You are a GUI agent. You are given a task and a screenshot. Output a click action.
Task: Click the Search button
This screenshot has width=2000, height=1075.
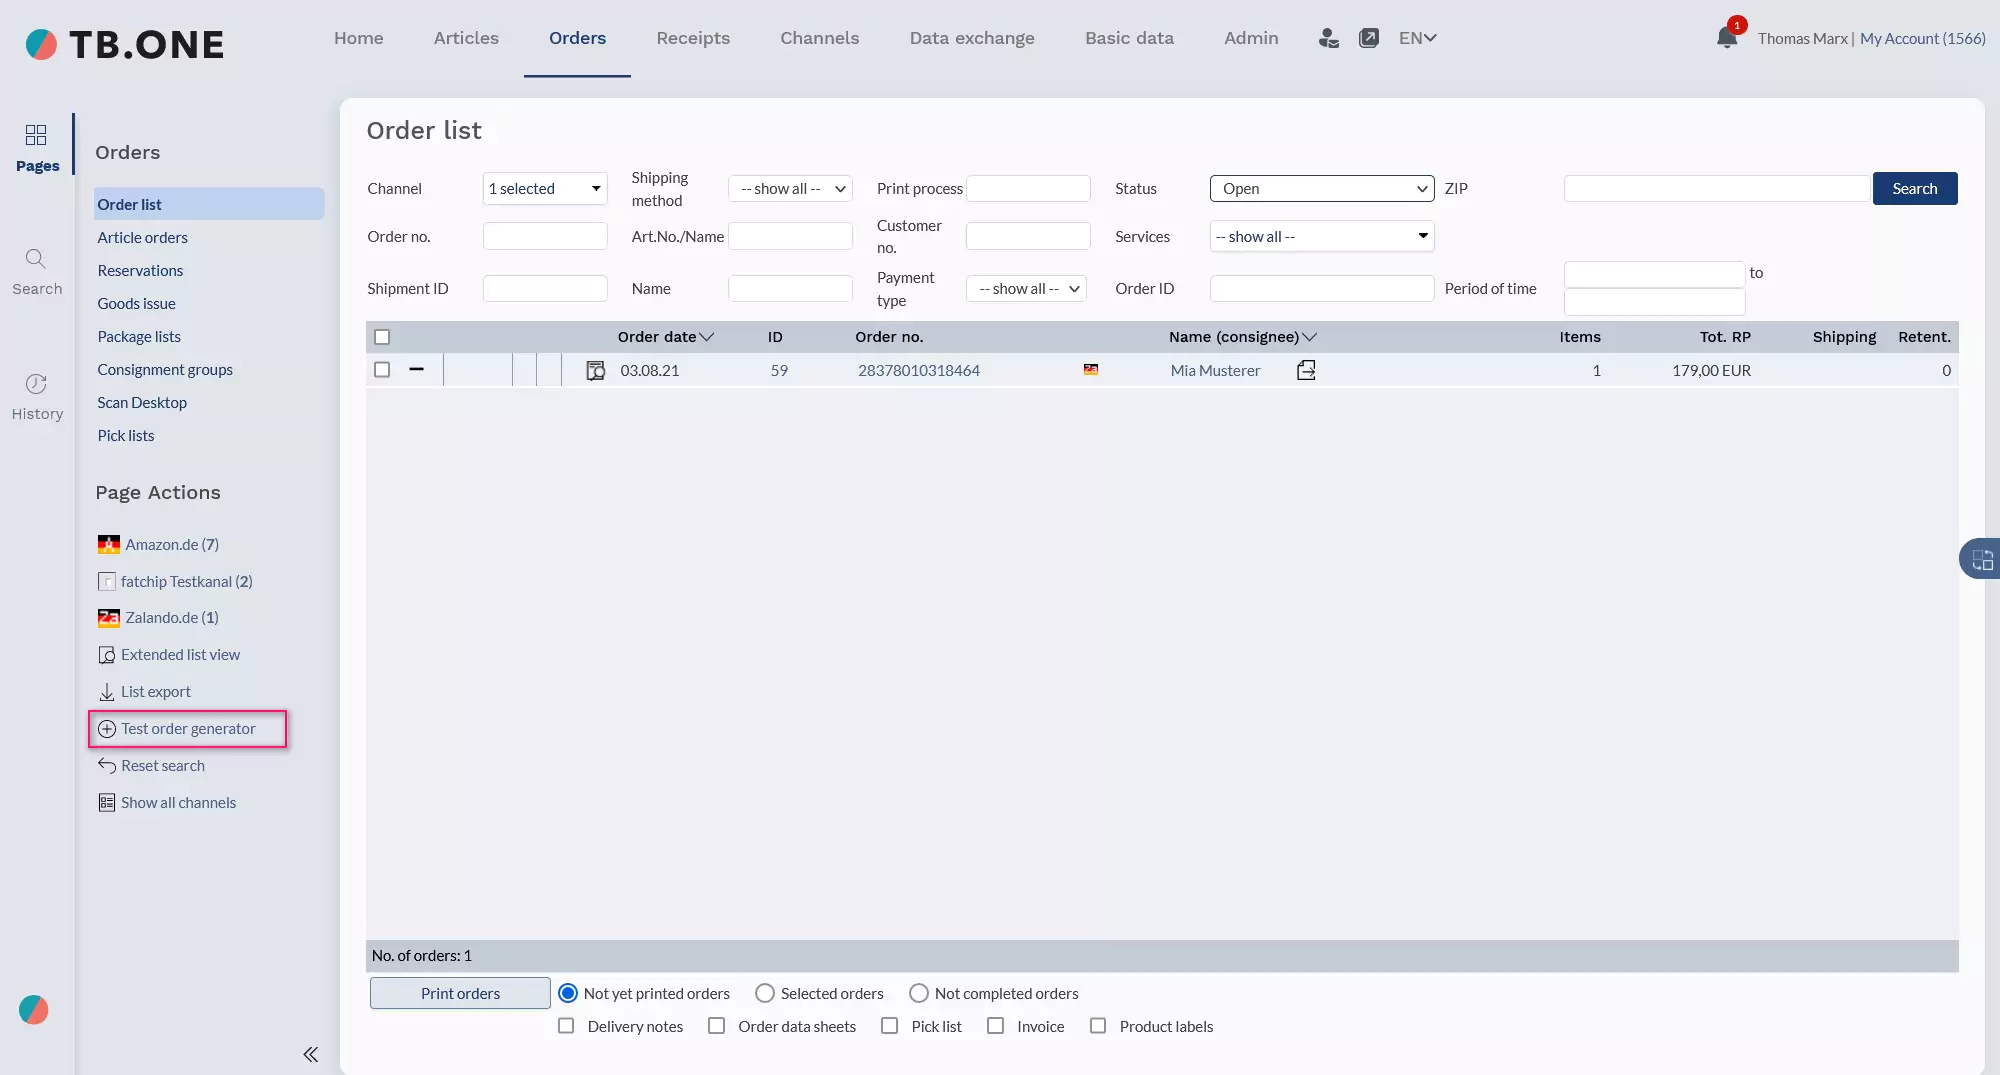click(1915, 189)
